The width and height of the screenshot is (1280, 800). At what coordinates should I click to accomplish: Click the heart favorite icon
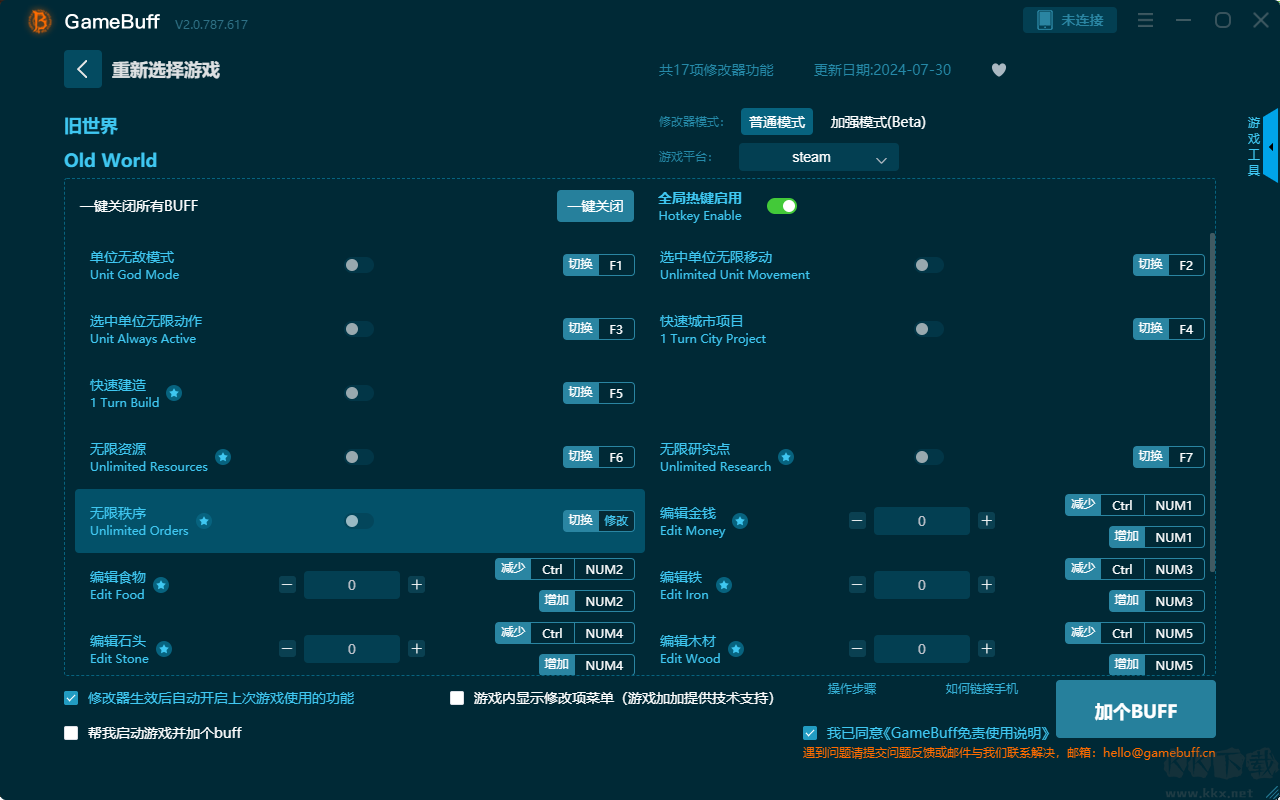(999, 70)
